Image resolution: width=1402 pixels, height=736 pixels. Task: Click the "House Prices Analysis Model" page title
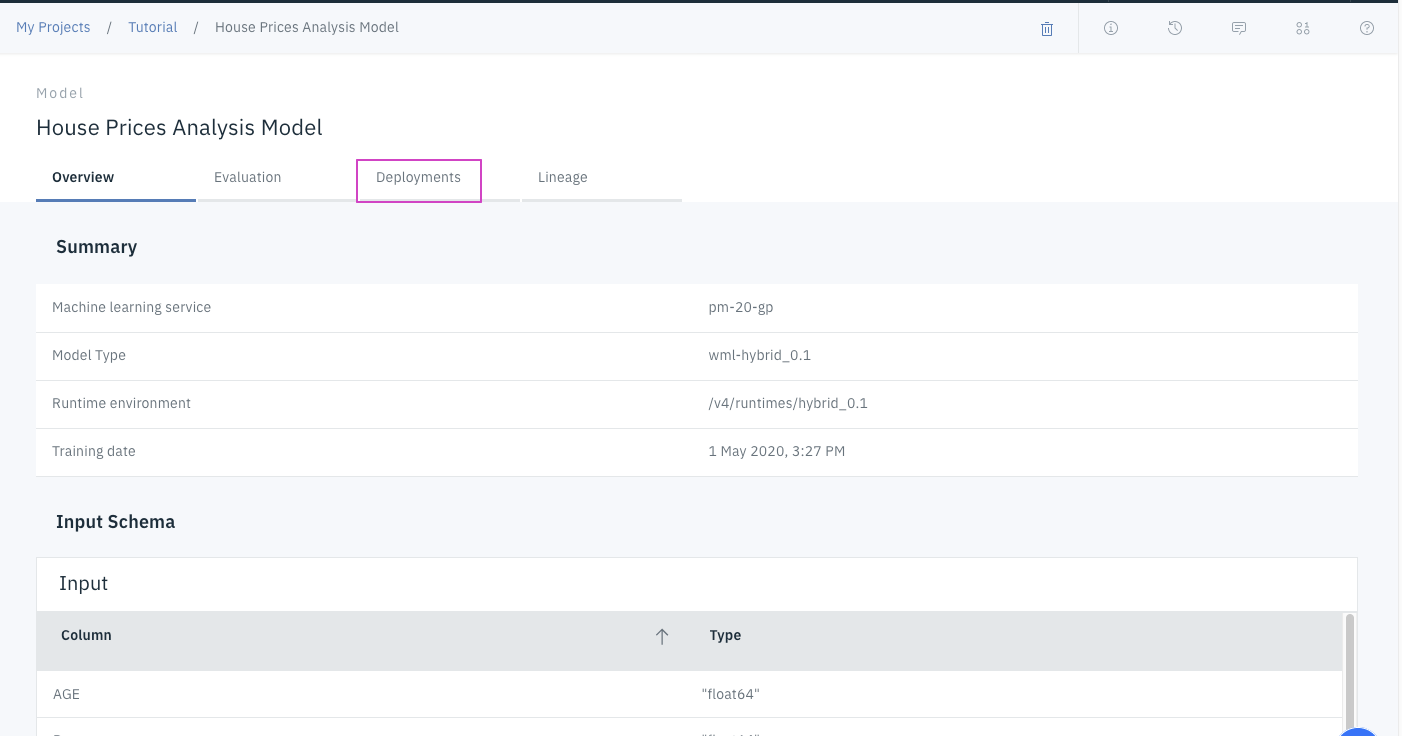pos(179,127)
